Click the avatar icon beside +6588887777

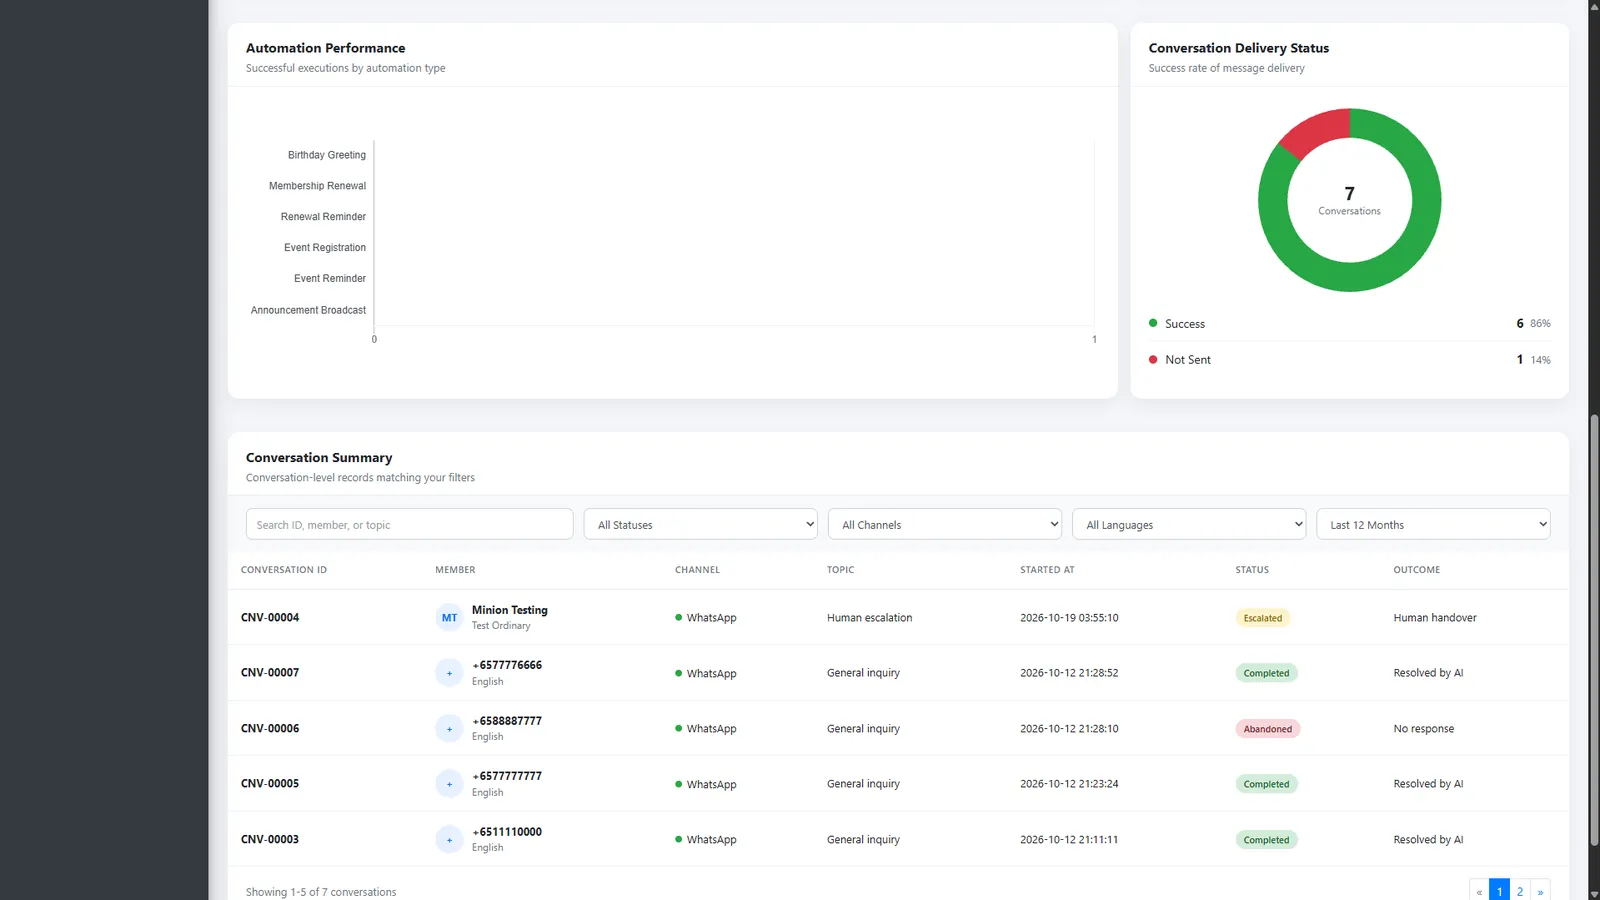[449, 729]
